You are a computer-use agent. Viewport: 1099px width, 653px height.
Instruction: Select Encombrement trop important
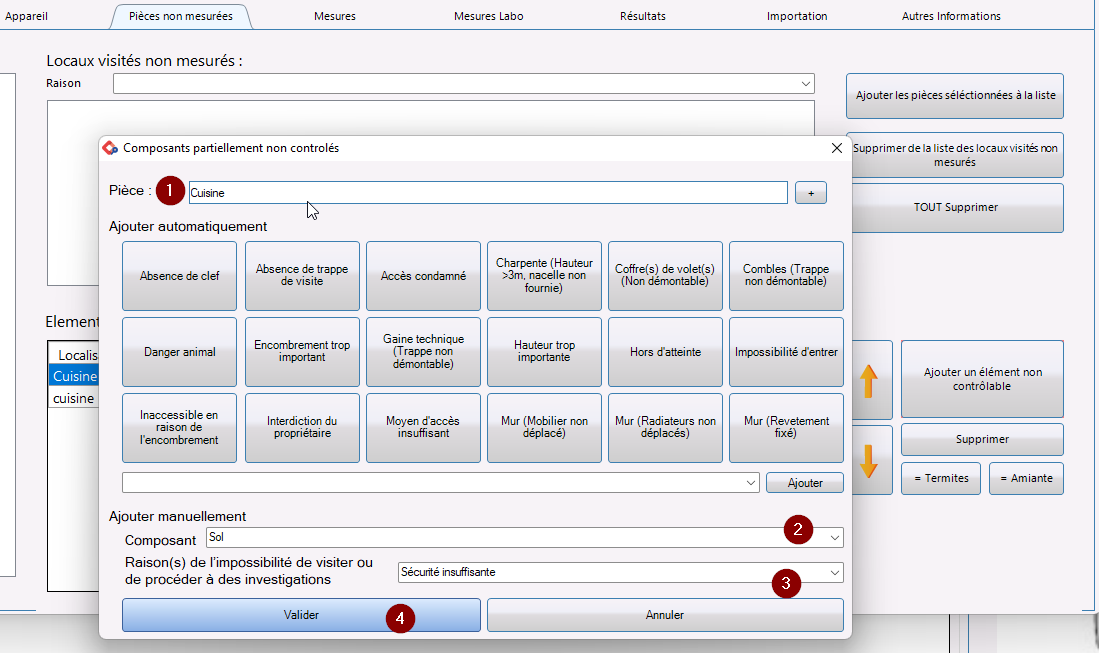(x=302, y=352)
